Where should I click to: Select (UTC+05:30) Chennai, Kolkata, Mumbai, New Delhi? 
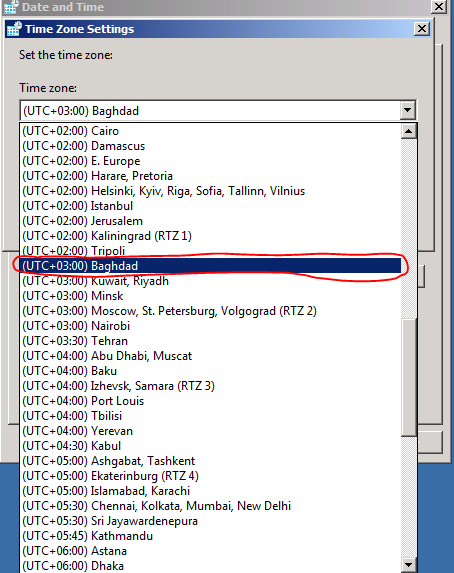(x=211, y=505)
